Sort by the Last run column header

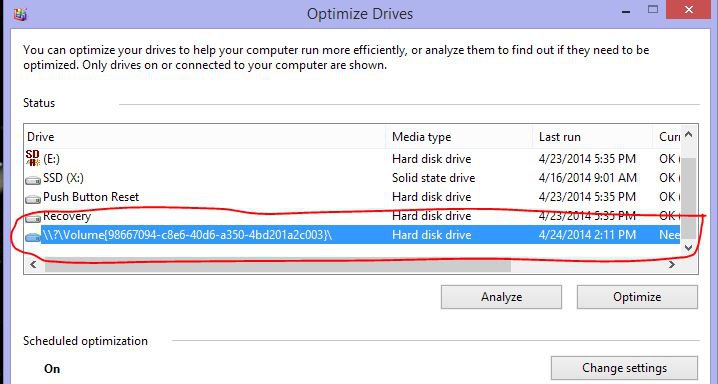tap(593, 136)
